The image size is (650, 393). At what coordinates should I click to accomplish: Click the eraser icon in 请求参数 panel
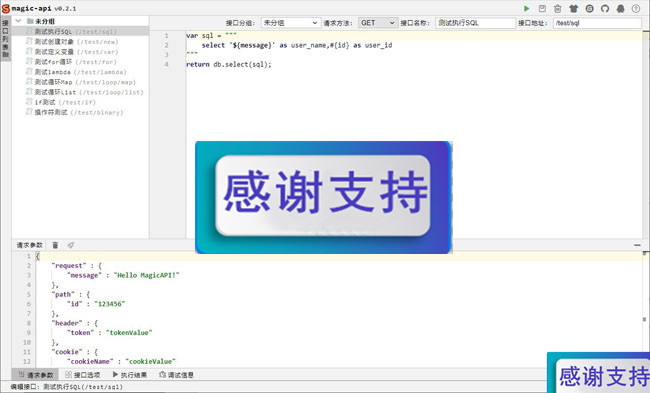click(x=71, y=245)
